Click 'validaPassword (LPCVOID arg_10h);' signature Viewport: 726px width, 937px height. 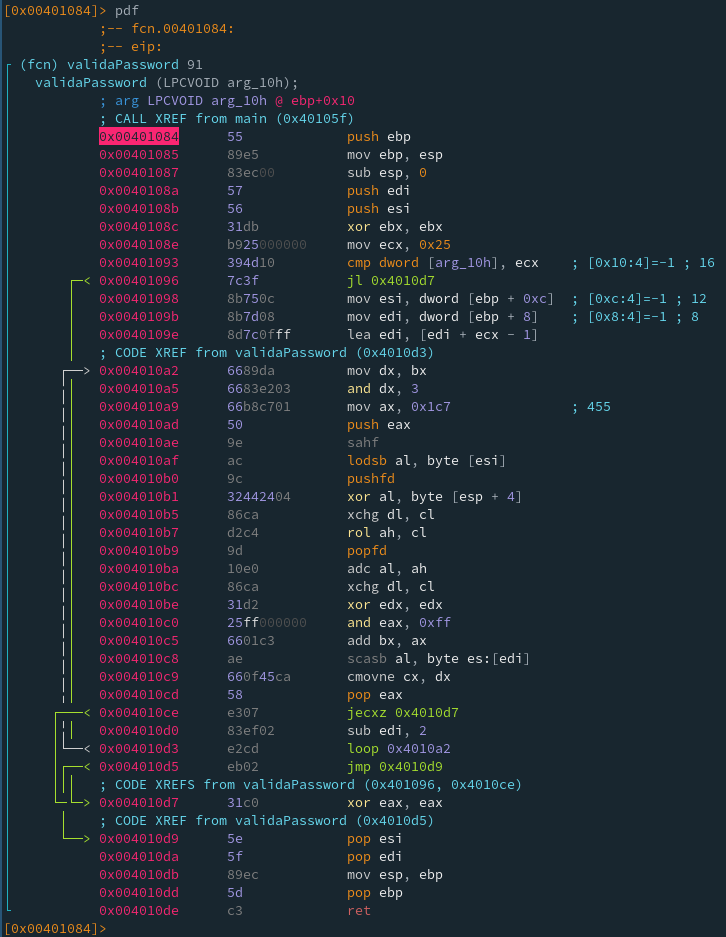167,82
